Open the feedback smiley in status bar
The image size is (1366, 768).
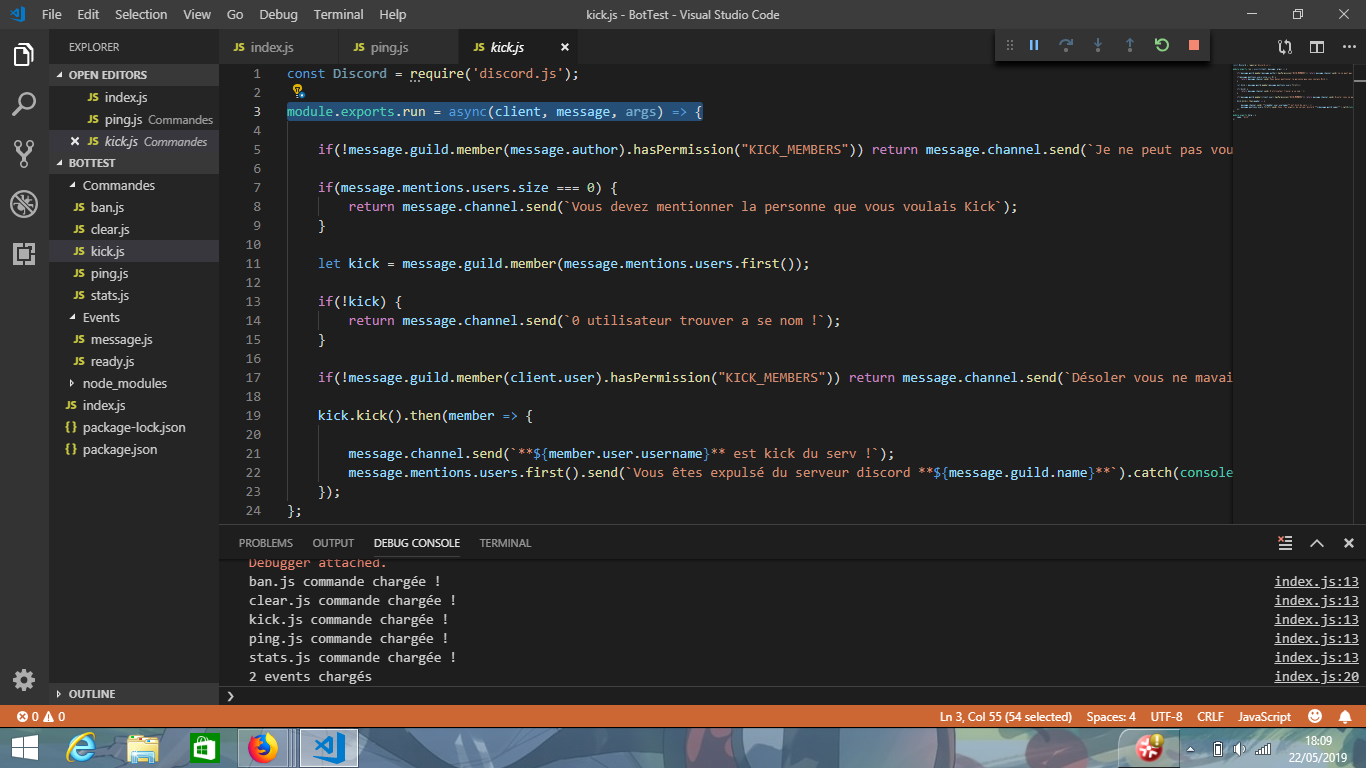1315,716
